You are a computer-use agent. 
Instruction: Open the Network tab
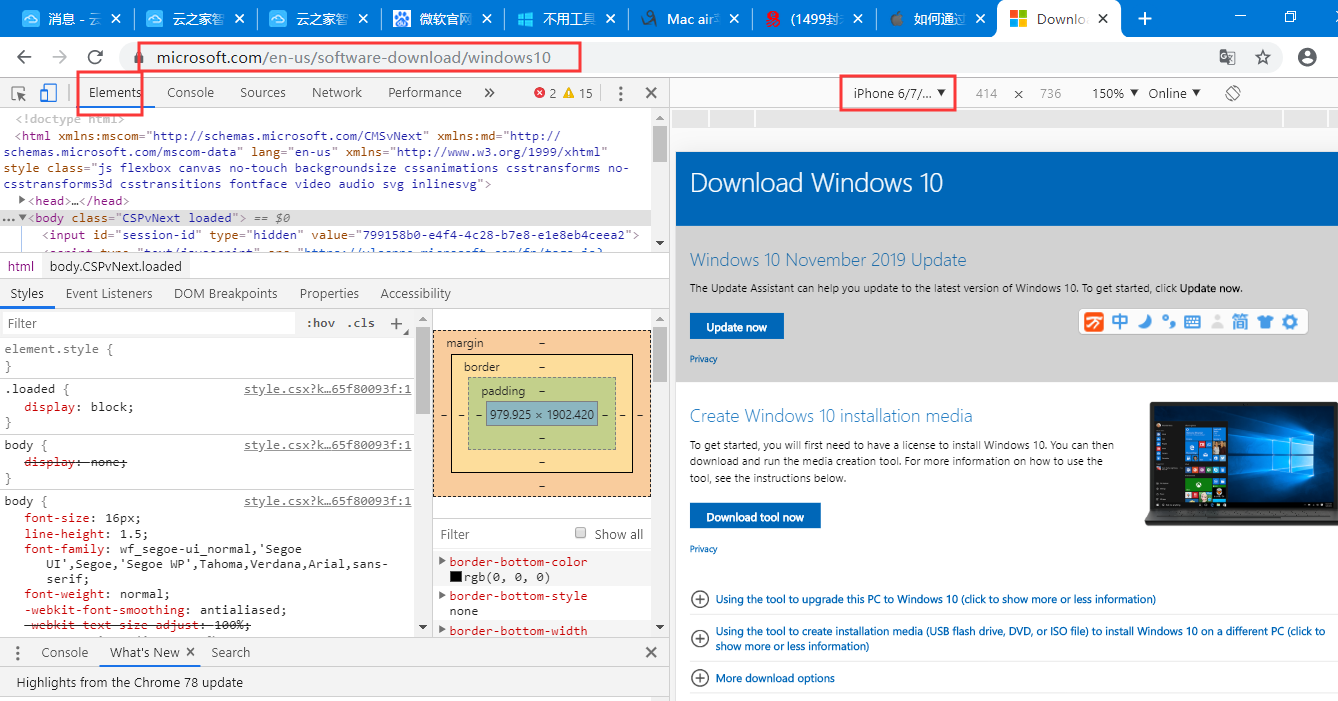coord(337,93)
